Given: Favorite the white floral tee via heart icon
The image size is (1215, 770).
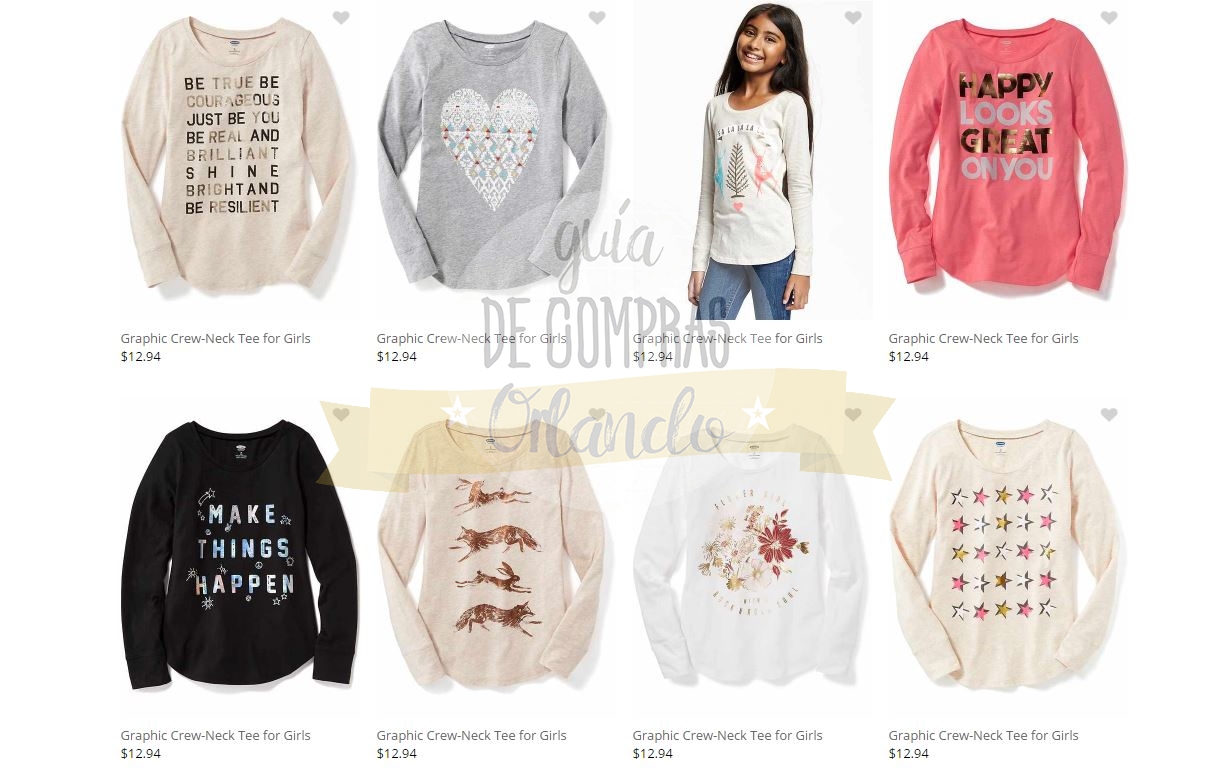Looking at the screenshot, I should point(853,414).
